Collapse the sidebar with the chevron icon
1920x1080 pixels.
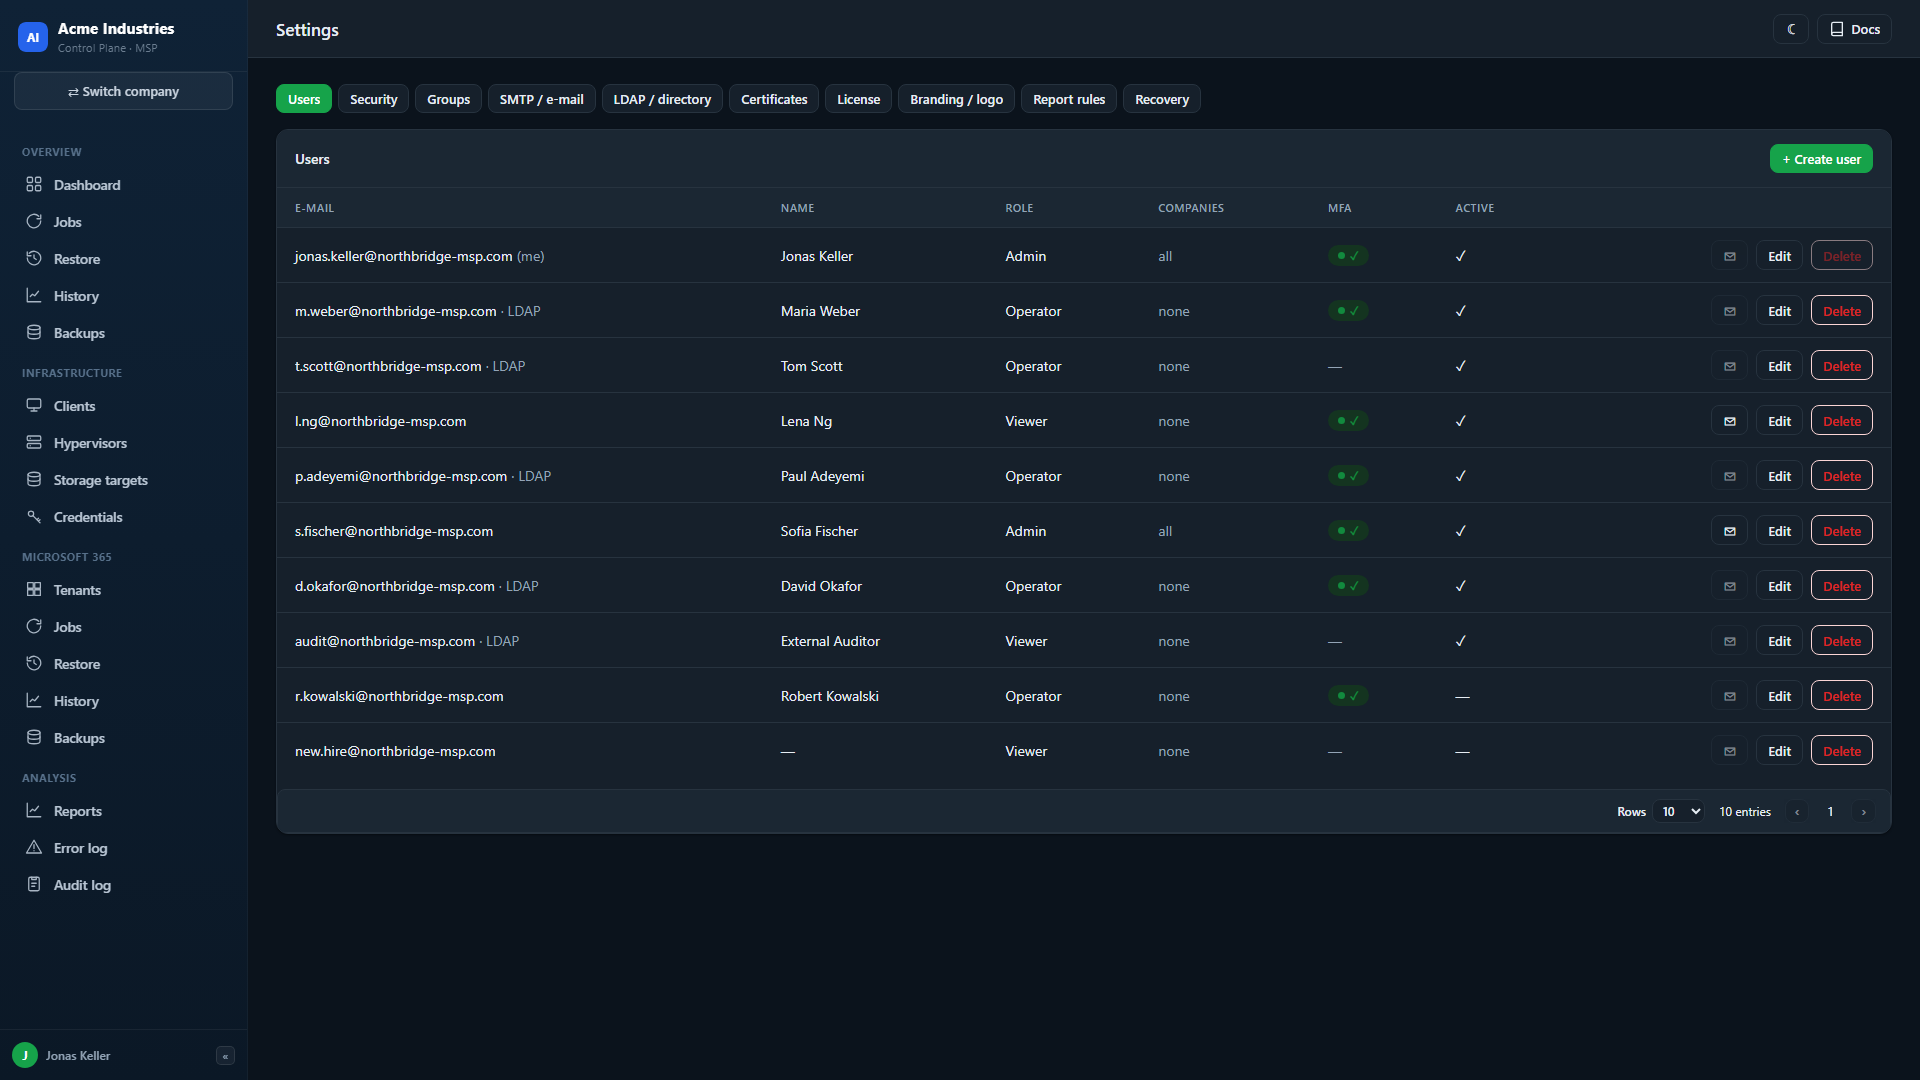225,1056
